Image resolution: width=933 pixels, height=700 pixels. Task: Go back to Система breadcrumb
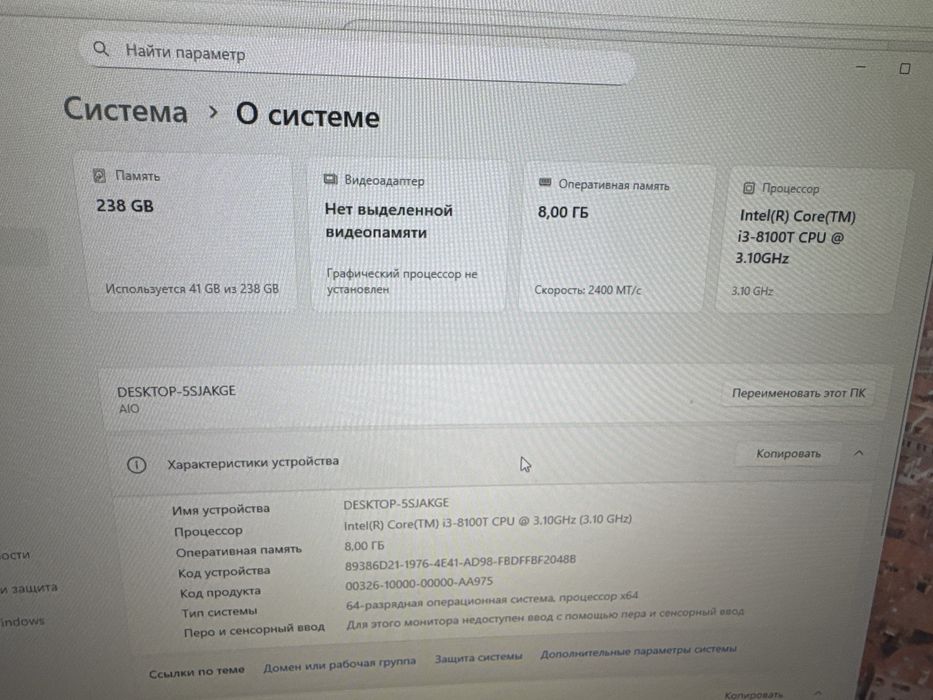(x=126, y=110)
